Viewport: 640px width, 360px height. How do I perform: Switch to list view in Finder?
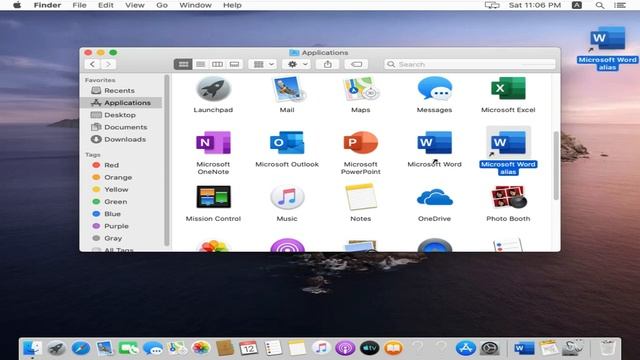pos(200,64)
